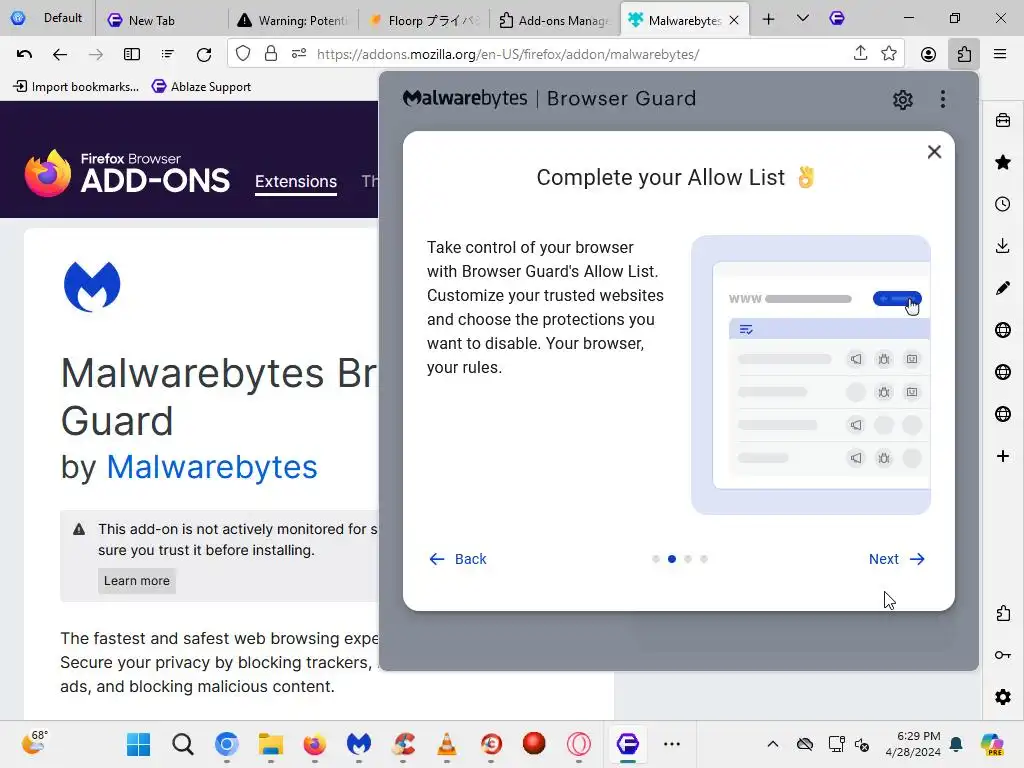
Task: Open downloads sidebar icon
Action: [x=1003, y=246]
